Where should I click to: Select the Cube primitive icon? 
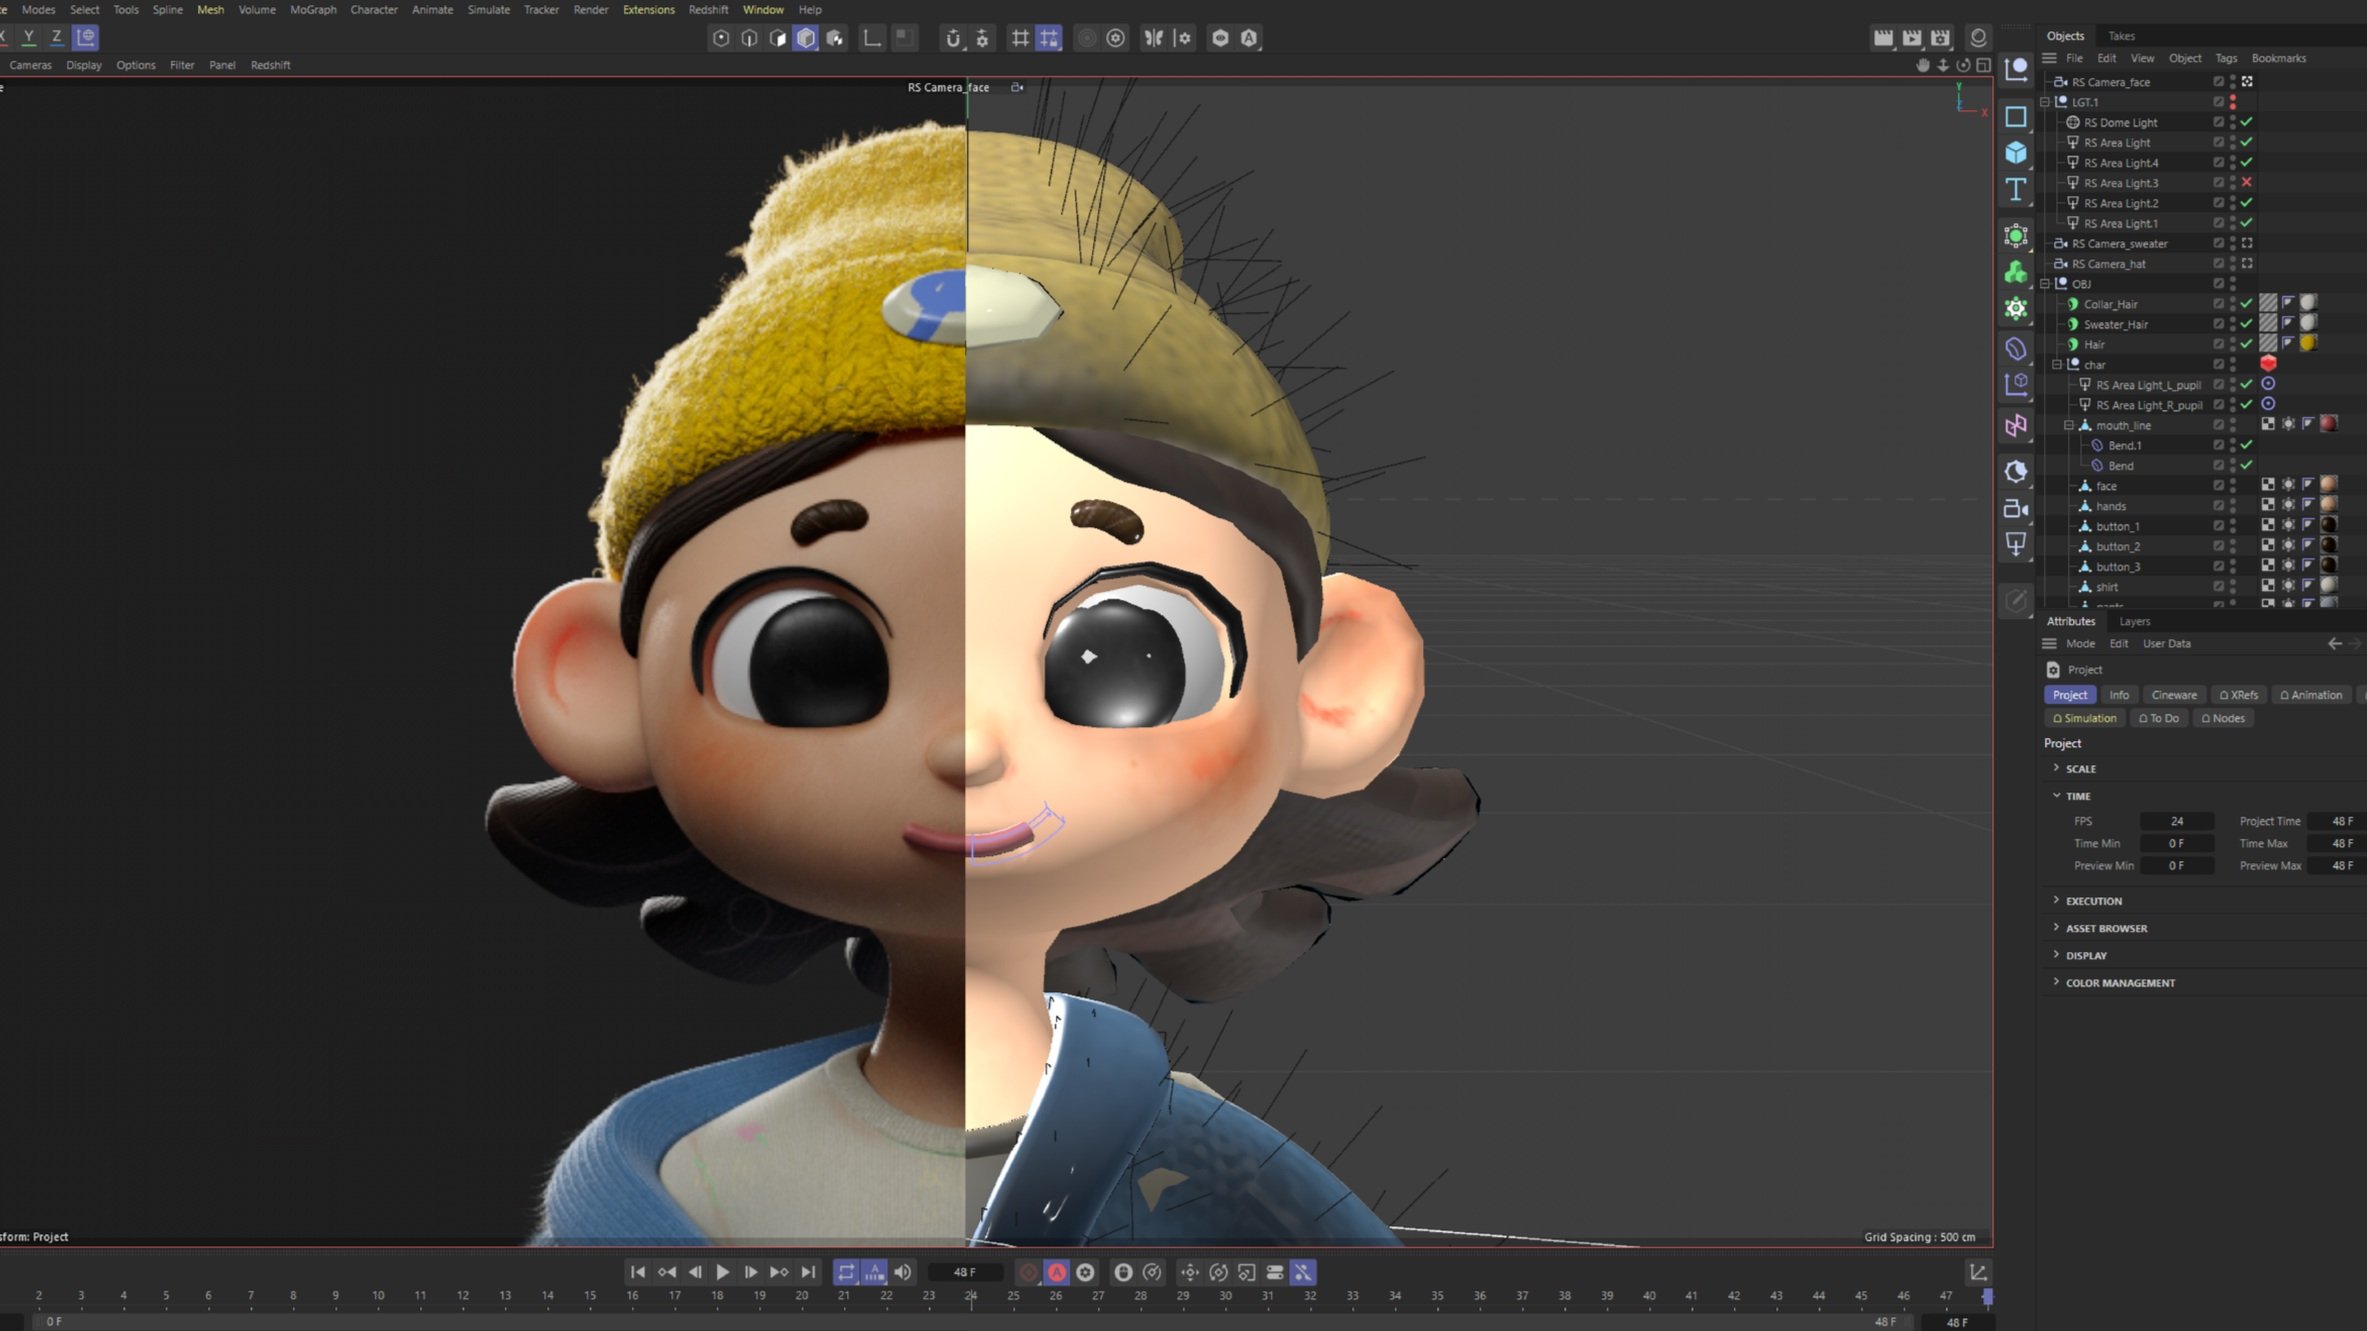pos(2015,153)
